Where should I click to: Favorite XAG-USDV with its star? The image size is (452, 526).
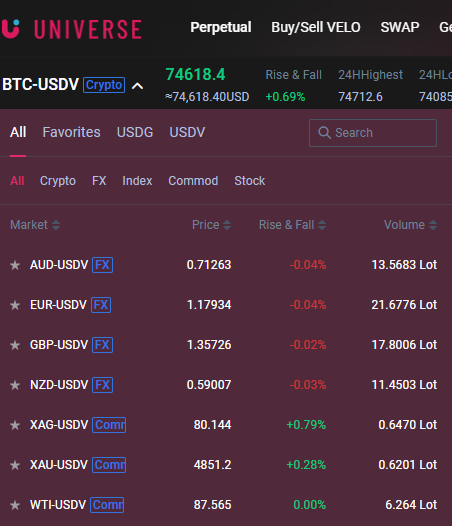(15, 425)
